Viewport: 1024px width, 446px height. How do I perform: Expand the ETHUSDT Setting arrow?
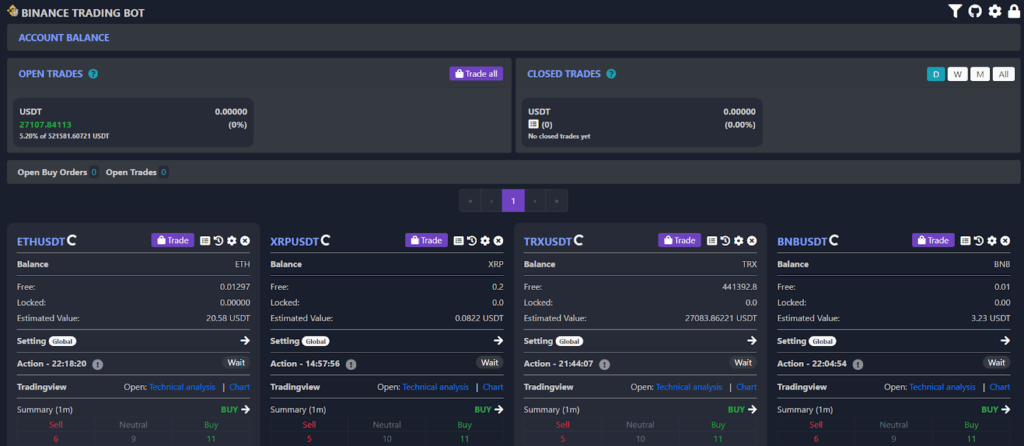[x=245, y=341]
